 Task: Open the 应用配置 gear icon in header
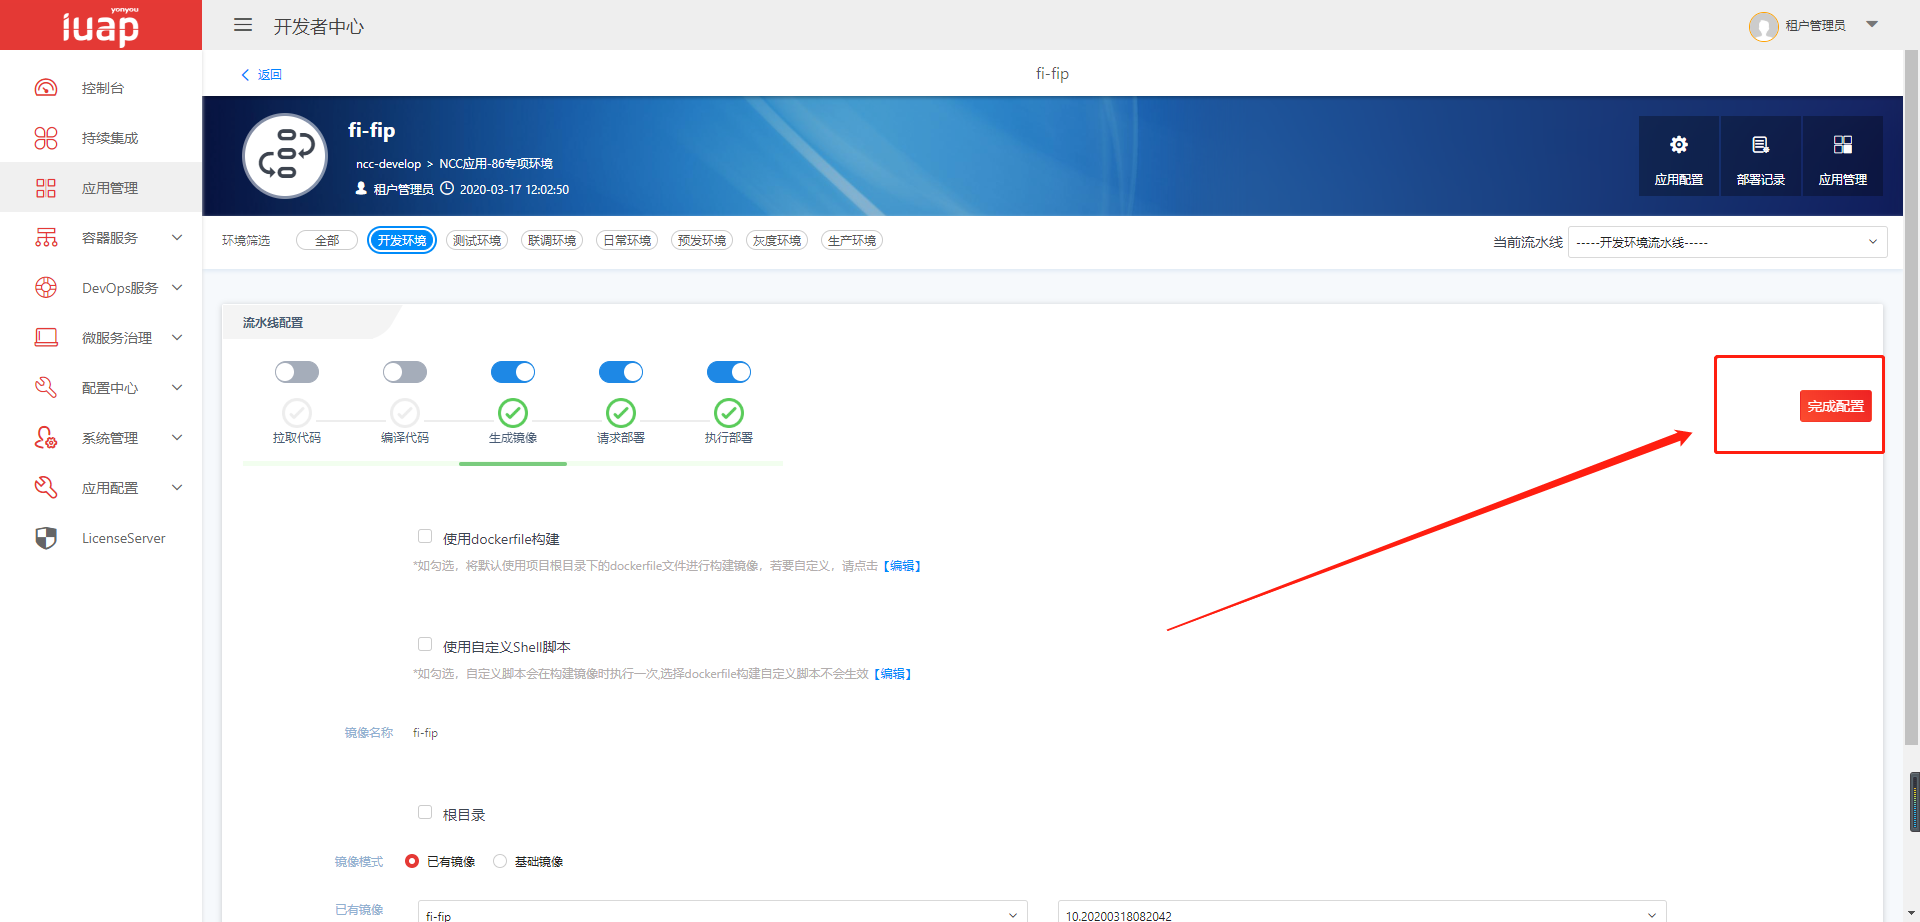click(1678, 146)
